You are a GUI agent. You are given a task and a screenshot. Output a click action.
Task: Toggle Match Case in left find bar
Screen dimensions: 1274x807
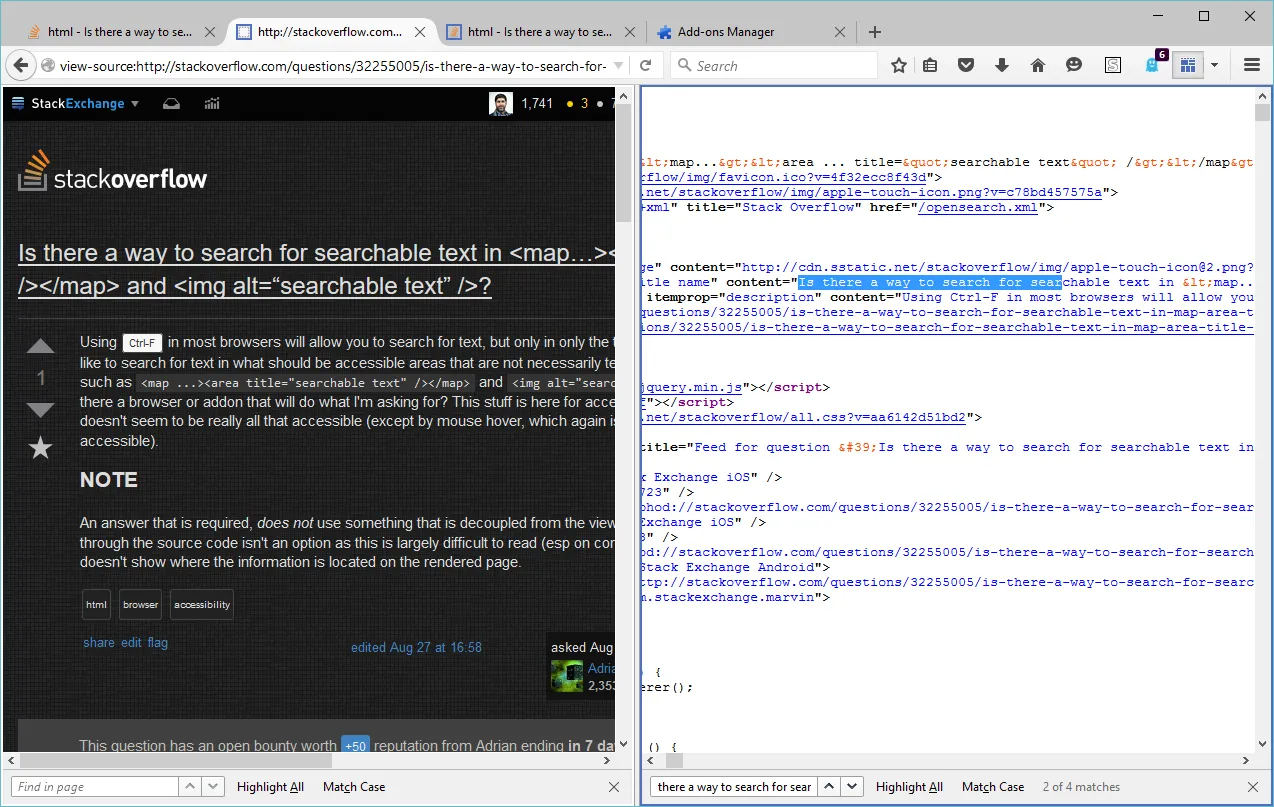pyautogui.click(x=354, y=787)
